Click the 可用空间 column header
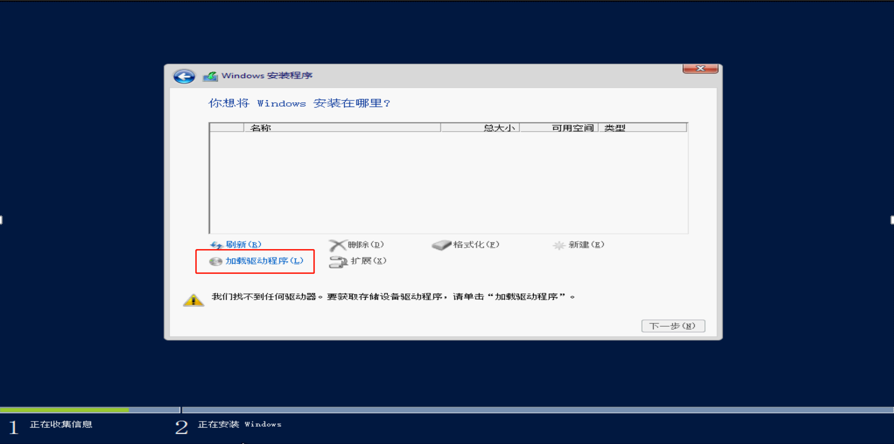894x444 pixels. click(x=559, y=128)
